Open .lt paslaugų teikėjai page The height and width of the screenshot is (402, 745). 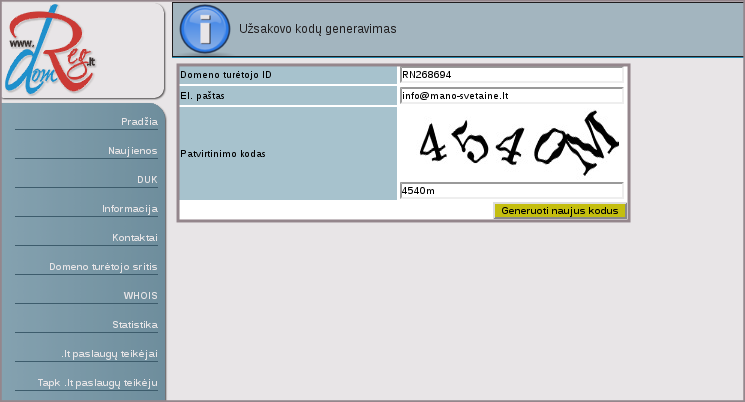pos(109,354)
